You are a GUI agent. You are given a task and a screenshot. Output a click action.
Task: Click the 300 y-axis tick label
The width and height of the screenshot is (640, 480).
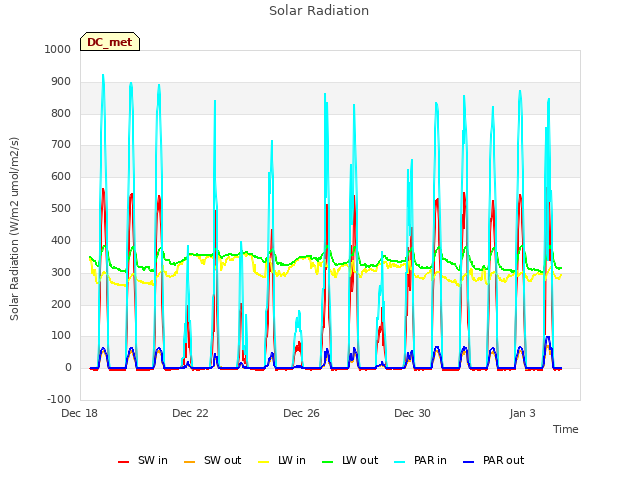[61, 272]
